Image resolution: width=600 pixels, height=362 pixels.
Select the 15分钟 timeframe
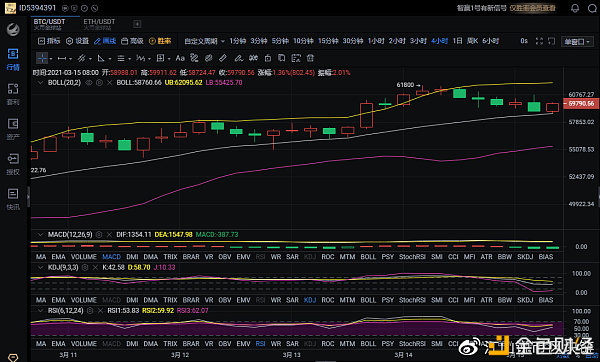point(328,41)
